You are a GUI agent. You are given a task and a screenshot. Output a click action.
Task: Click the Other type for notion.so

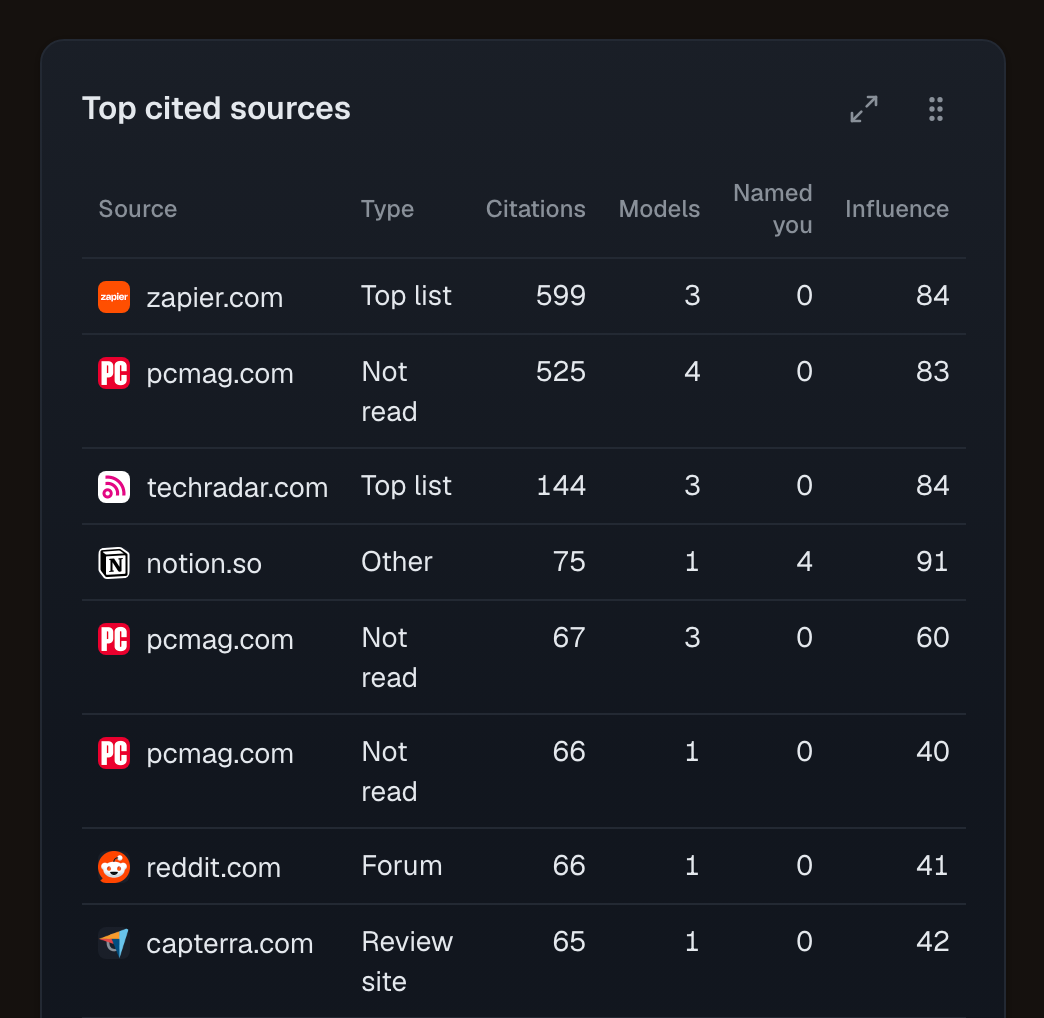click(397, 561)
